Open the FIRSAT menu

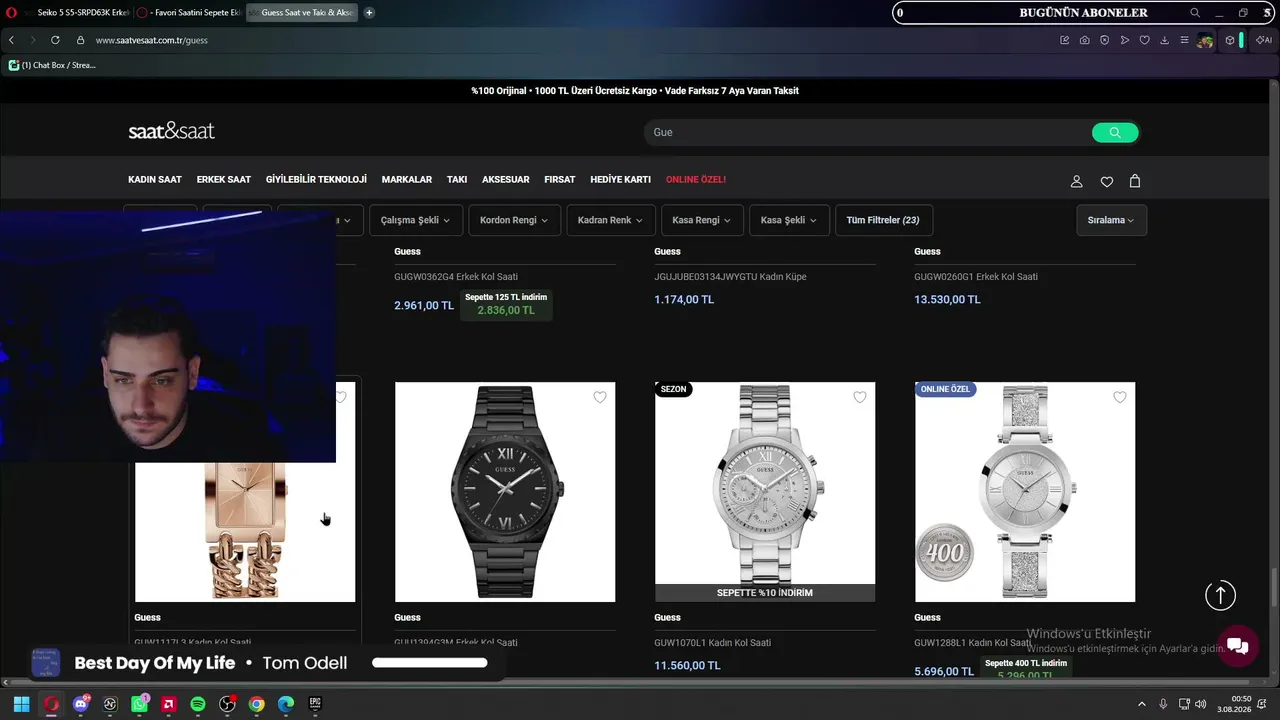pos(560,180)
